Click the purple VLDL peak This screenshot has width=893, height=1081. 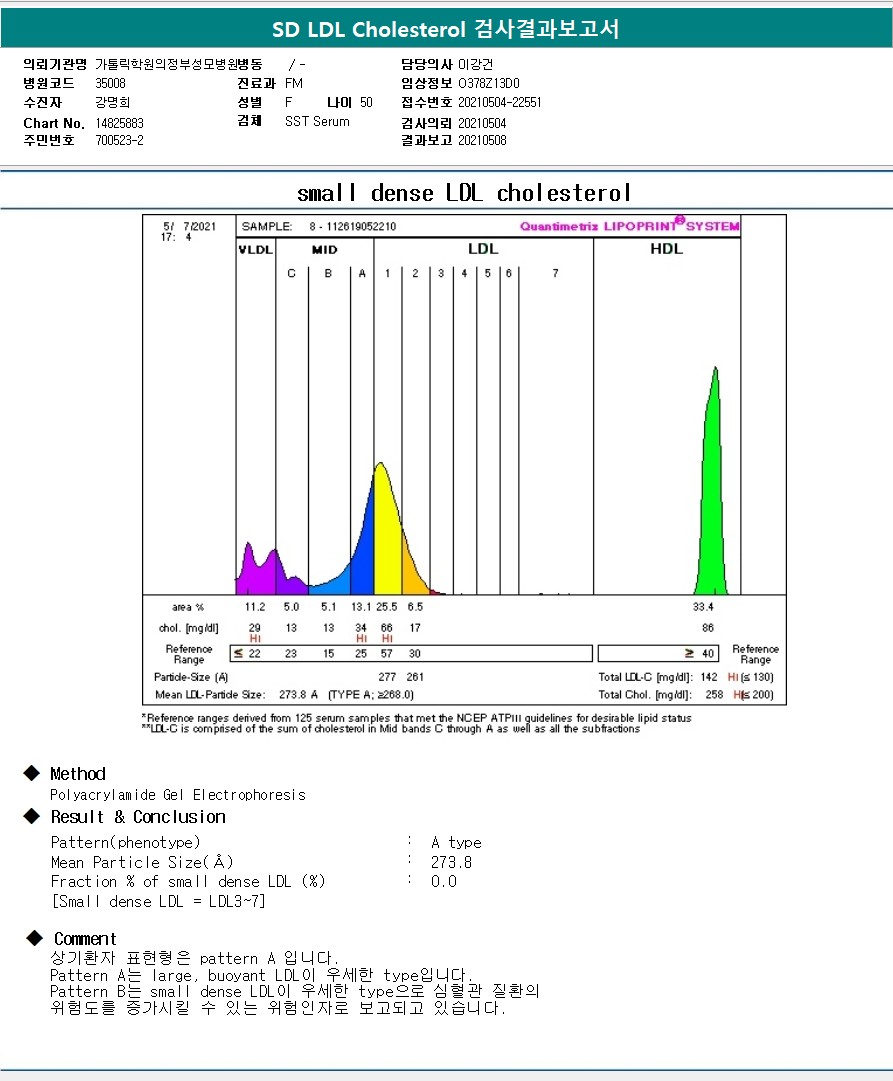(250, 572)
